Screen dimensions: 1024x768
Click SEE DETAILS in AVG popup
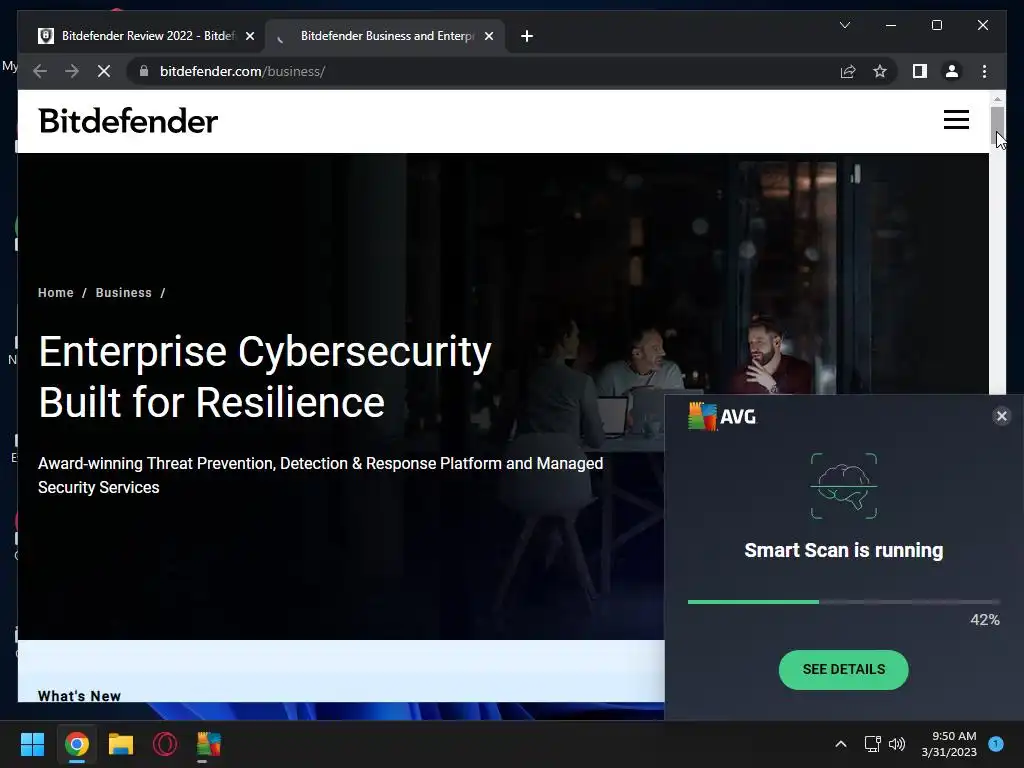coord(843,669)
